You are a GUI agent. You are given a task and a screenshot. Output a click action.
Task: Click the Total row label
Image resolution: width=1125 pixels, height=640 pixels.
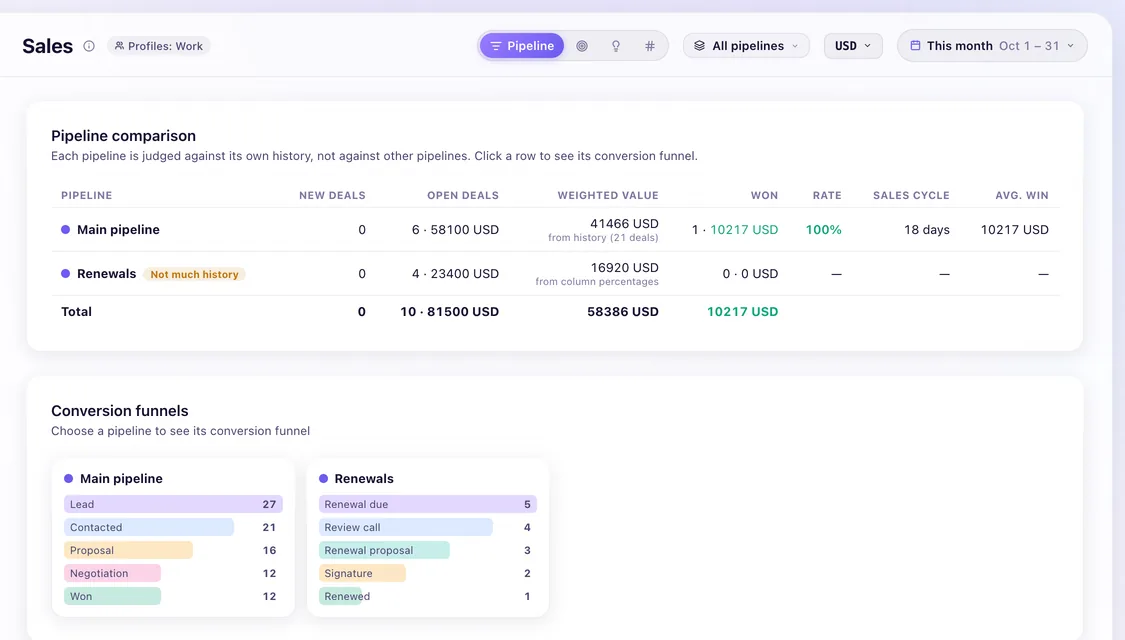tap(76, 311)
